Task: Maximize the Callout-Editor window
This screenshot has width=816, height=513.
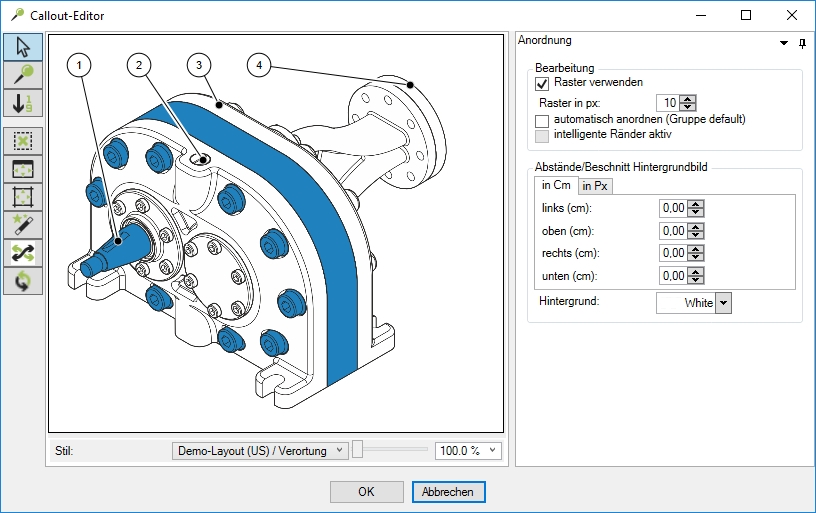Action: tap(746, 15)
